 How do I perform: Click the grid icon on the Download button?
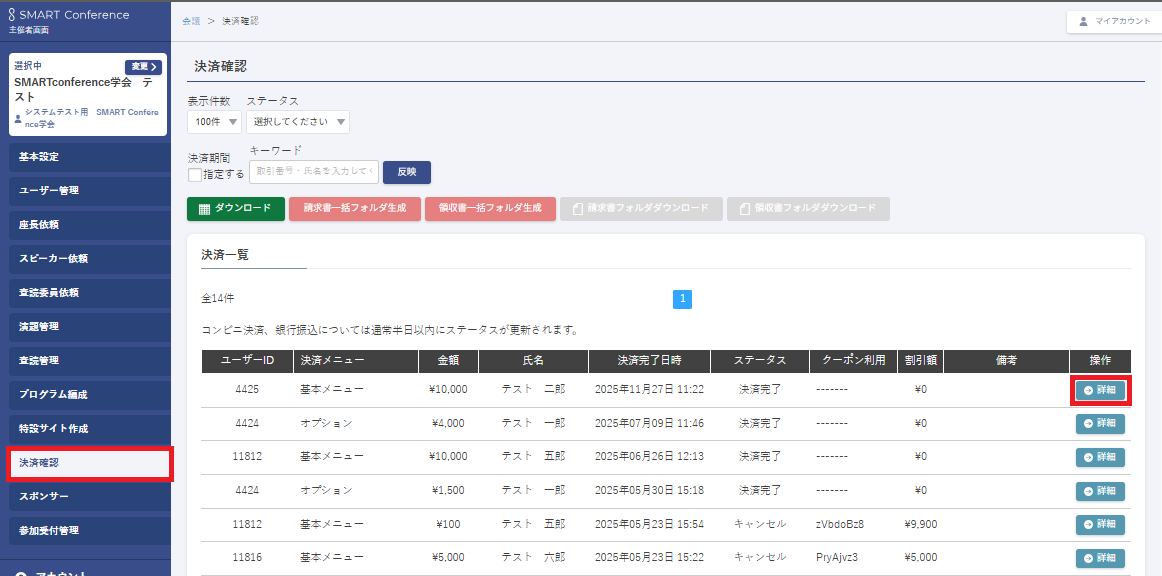[x=204, y=209]
